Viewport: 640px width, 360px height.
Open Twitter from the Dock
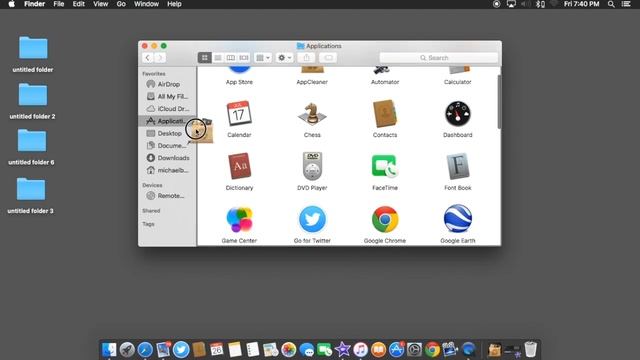point(181,350)
